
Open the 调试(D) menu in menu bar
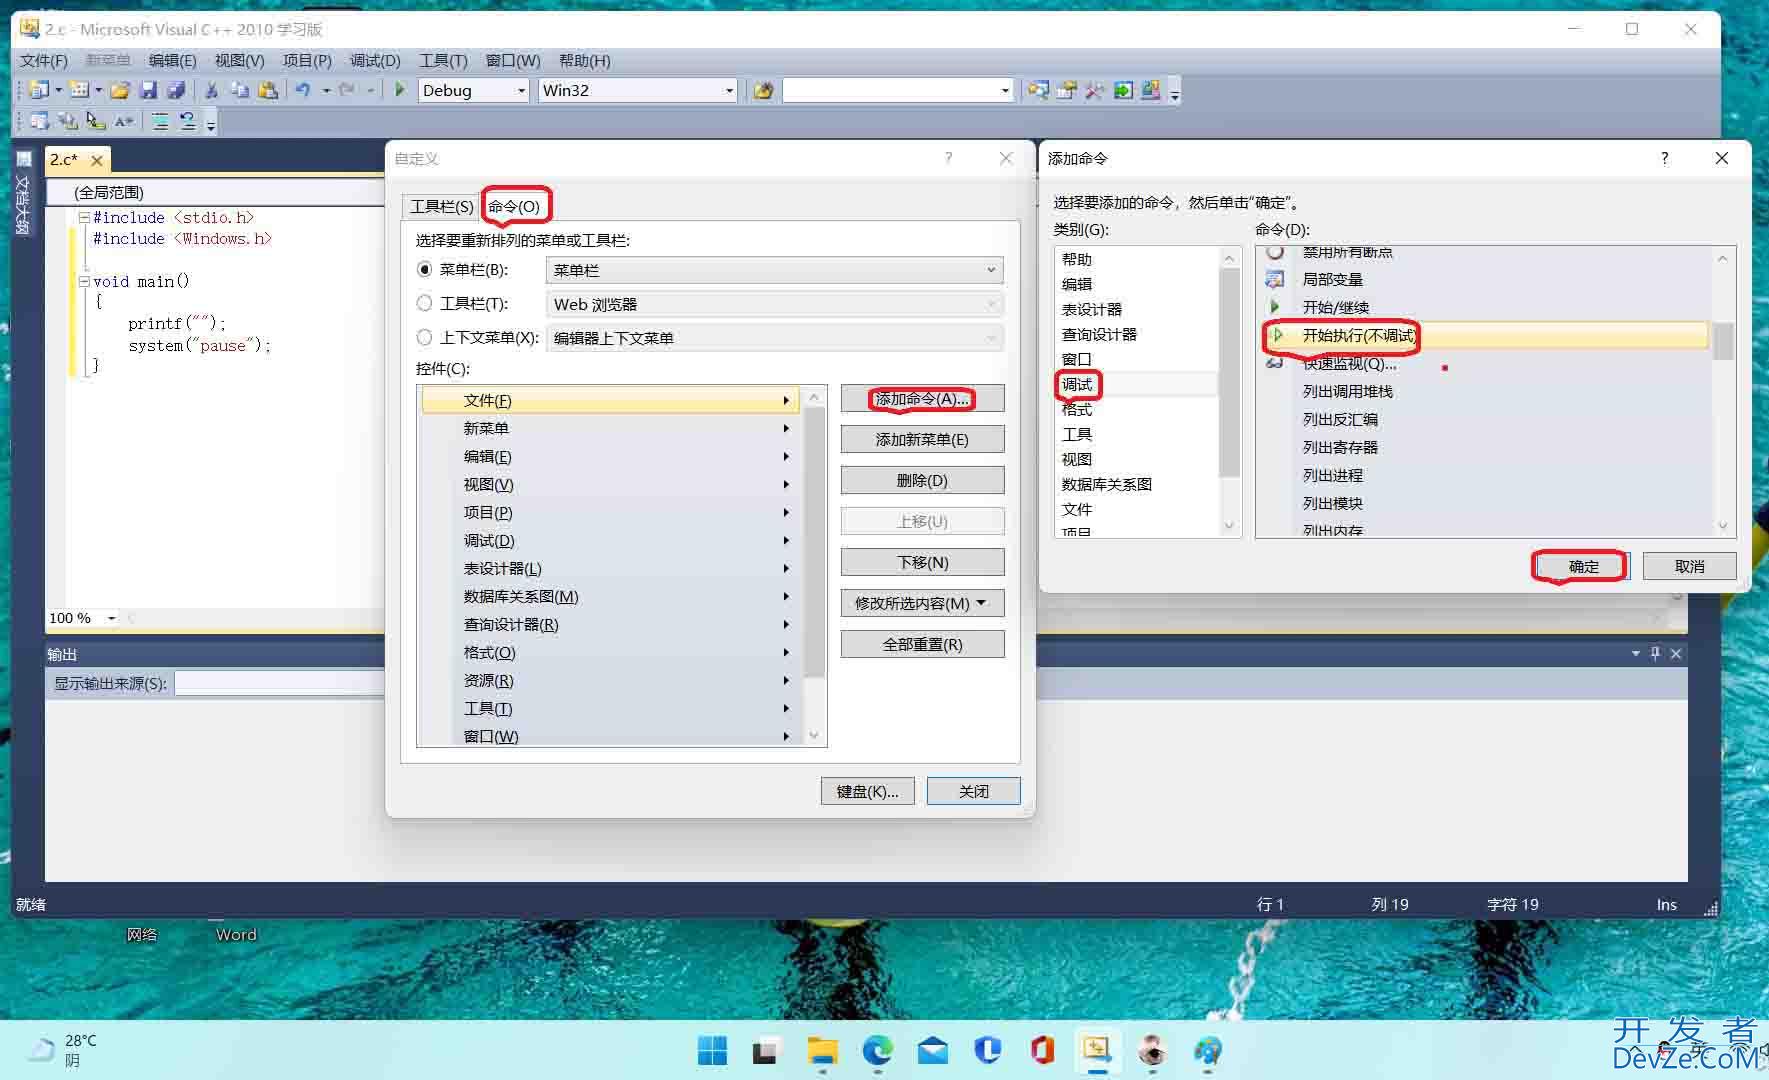point(375,61)
